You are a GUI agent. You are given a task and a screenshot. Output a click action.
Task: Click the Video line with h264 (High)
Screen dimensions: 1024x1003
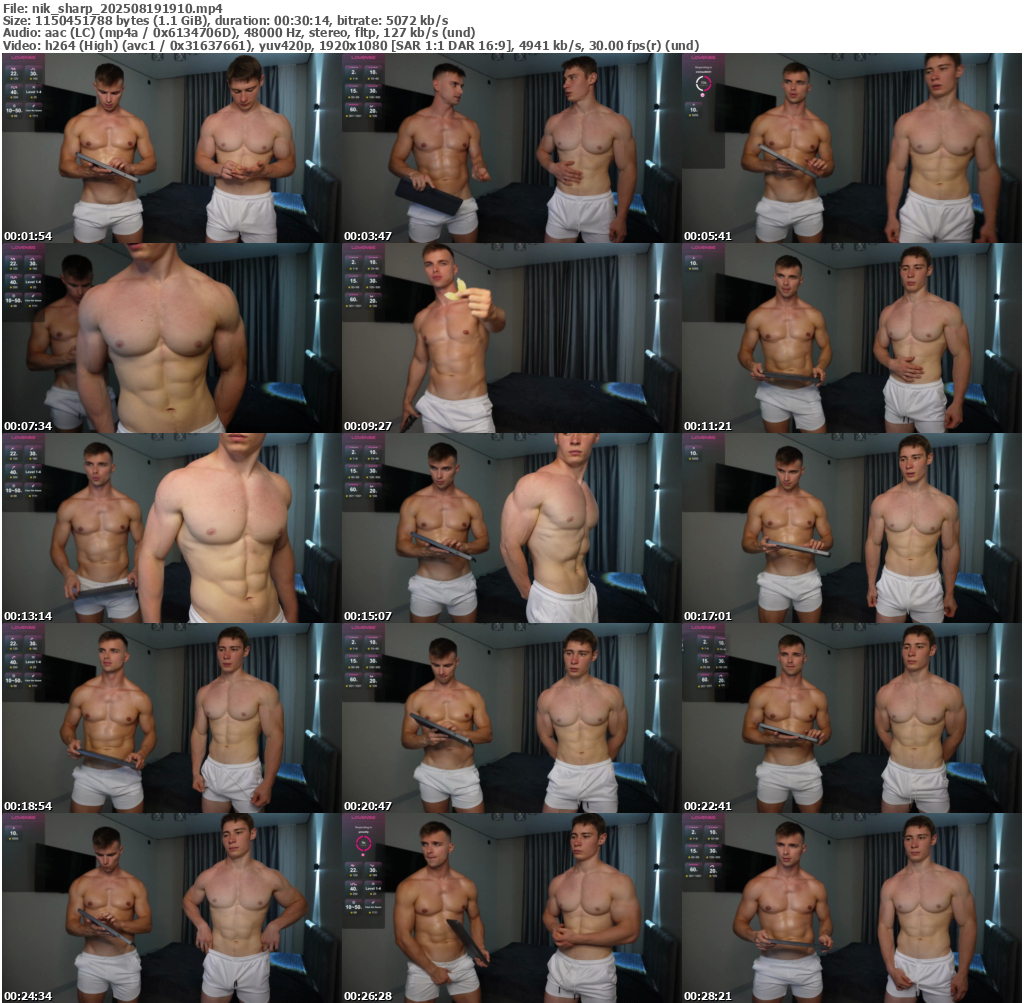click(x=351, y=46)
